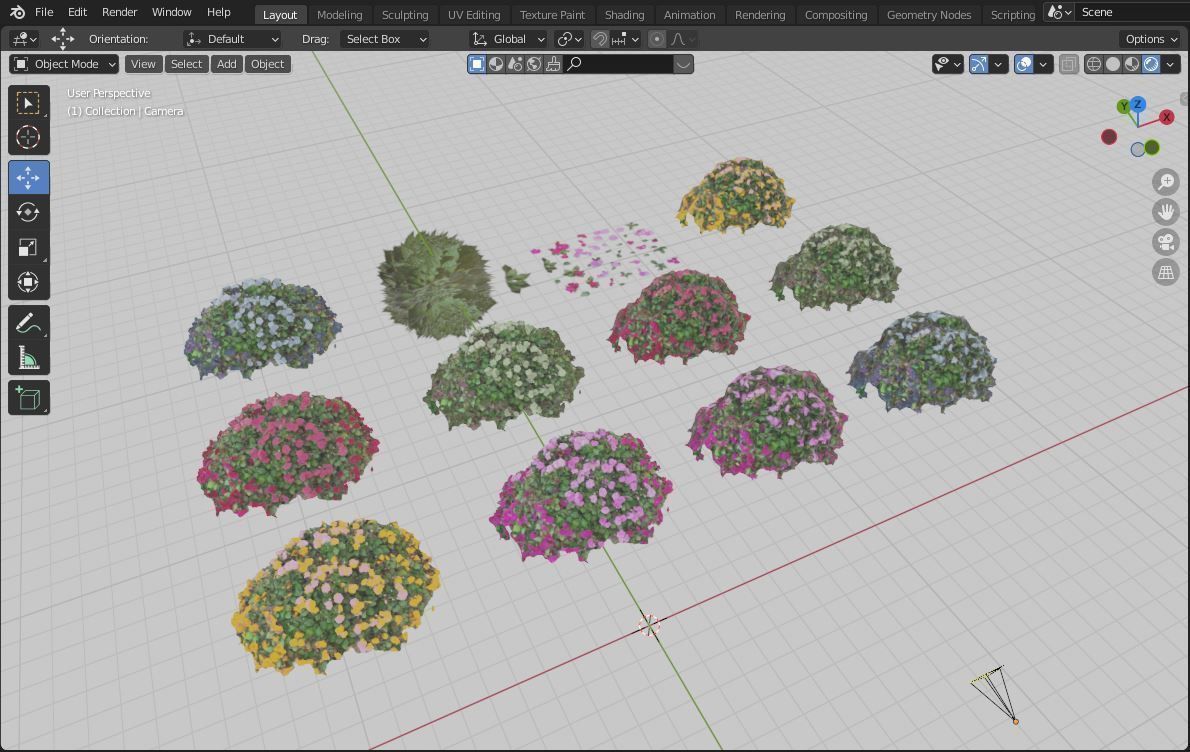Toggle the snapping magnet button
Image resolution: width=1190 pixels, height=752 pixels.
click(x=600, y=39)
